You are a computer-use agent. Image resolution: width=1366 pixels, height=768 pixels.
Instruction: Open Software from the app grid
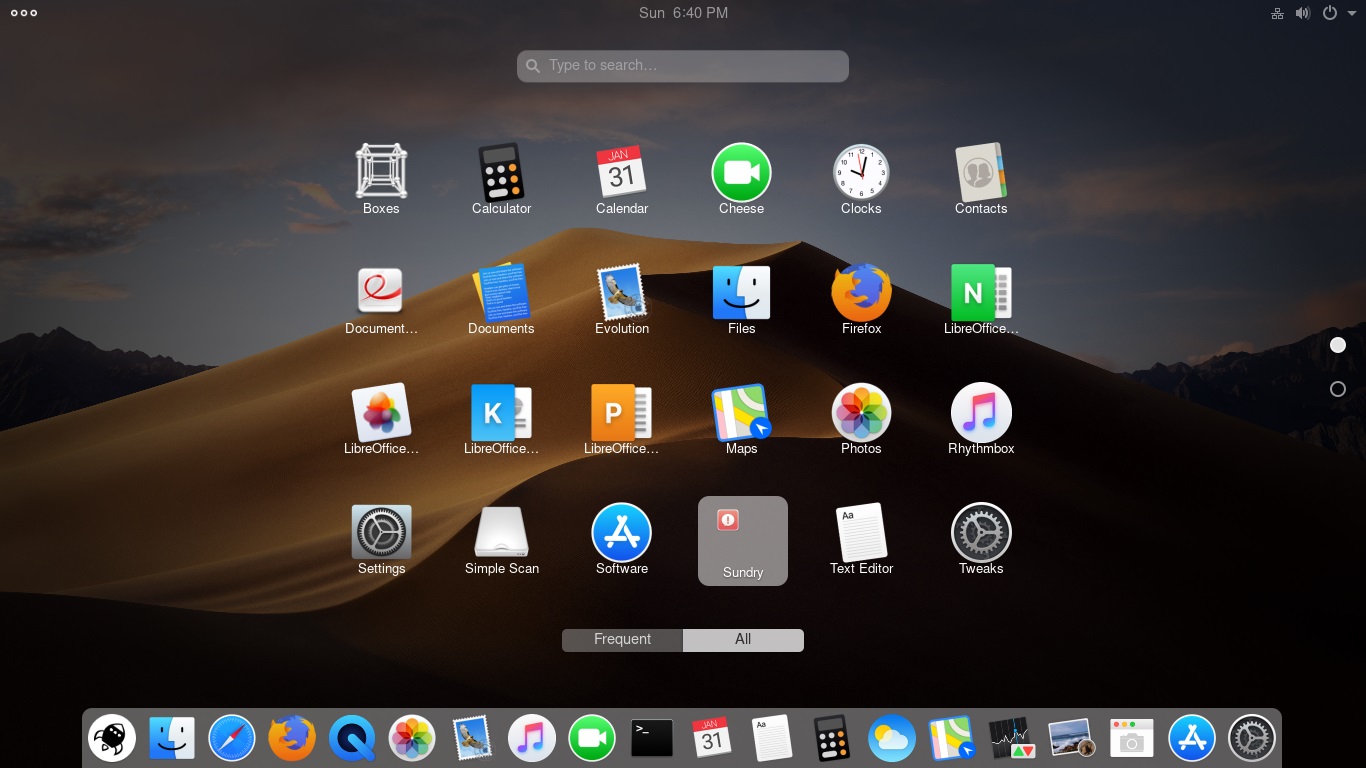pyautogui.click(x=622, y=540)
